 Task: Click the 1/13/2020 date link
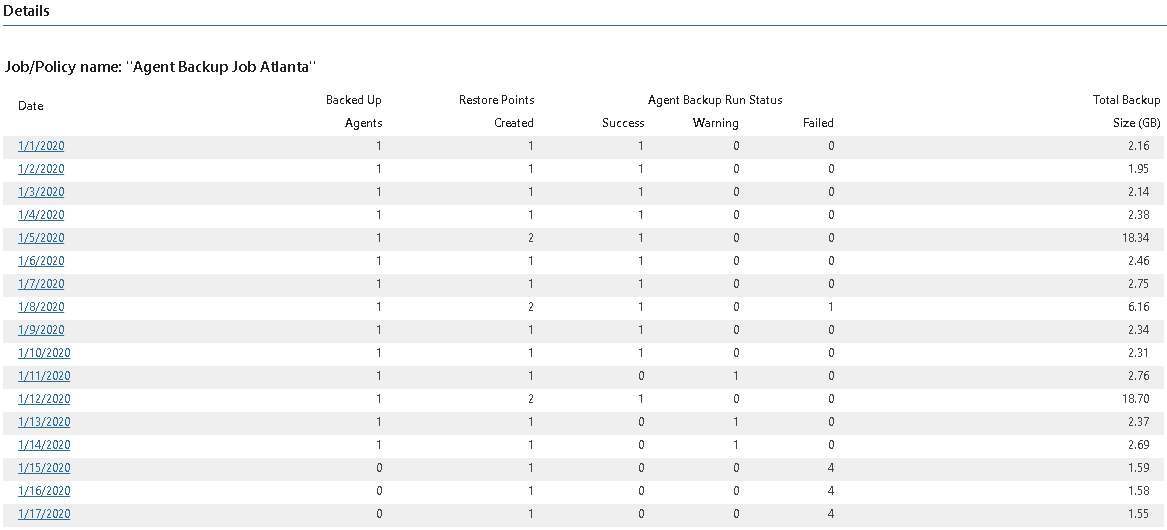(x=44, y=422)
